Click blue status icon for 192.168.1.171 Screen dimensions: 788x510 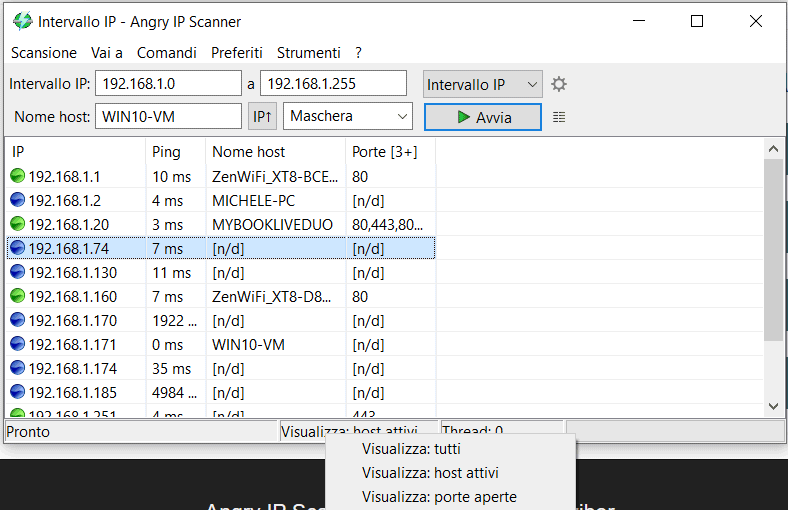18,344
